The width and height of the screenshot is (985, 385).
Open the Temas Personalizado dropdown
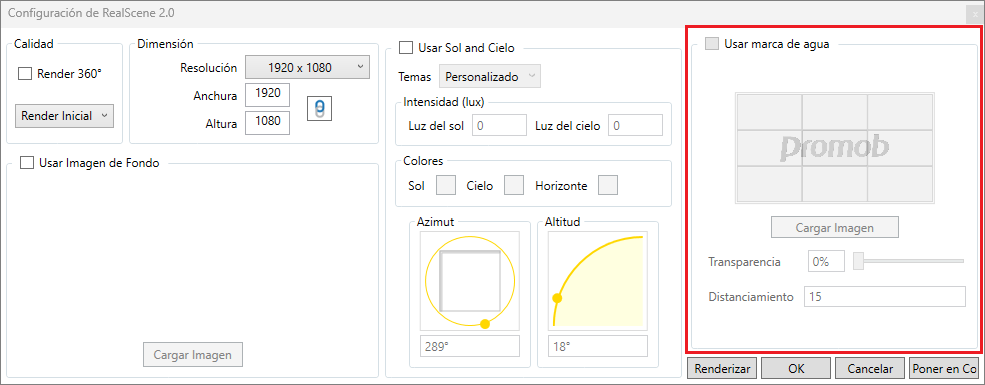tap(489, 77)
